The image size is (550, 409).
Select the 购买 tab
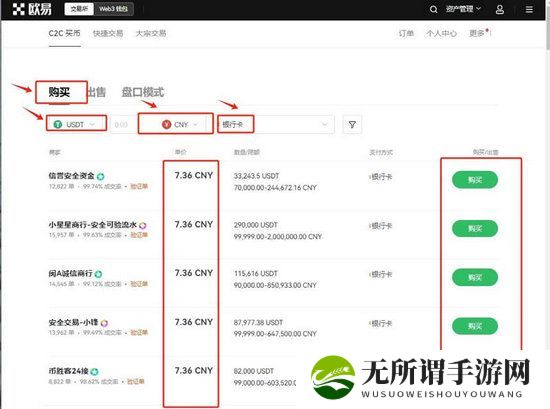pyautogui.click(x=59, y=92)
